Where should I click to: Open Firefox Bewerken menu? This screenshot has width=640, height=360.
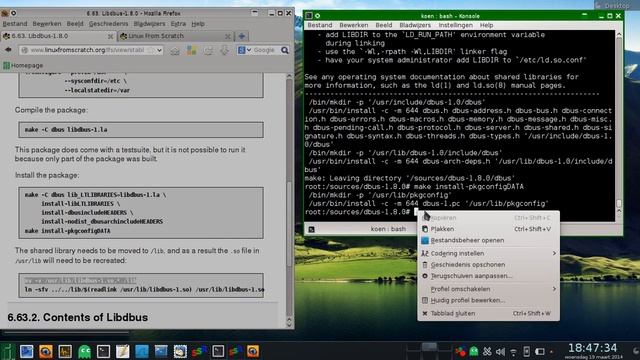click(x=47, y=24)
